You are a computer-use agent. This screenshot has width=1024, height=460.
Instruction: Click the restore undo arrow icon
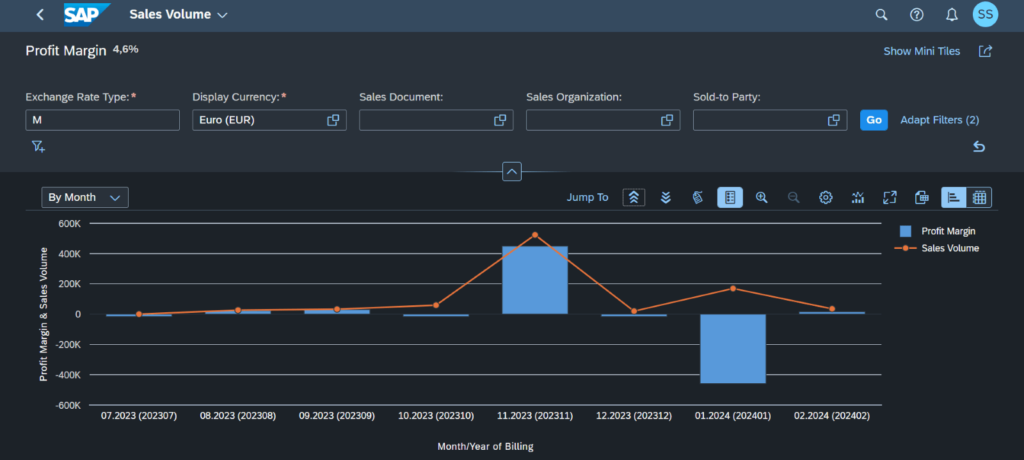click(x=979, y=146)
